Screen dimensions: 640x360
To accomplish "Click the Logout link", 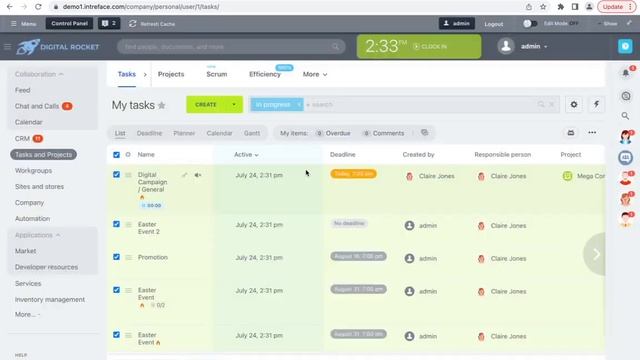I will (x=493, y=24).
